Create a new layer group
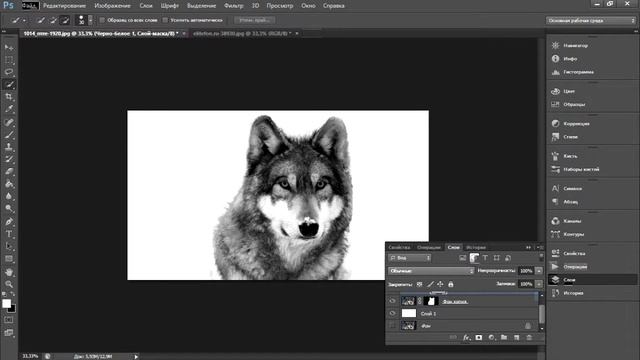Image resolution: width=640 pixels, height=360 pixels. [504, 338]
